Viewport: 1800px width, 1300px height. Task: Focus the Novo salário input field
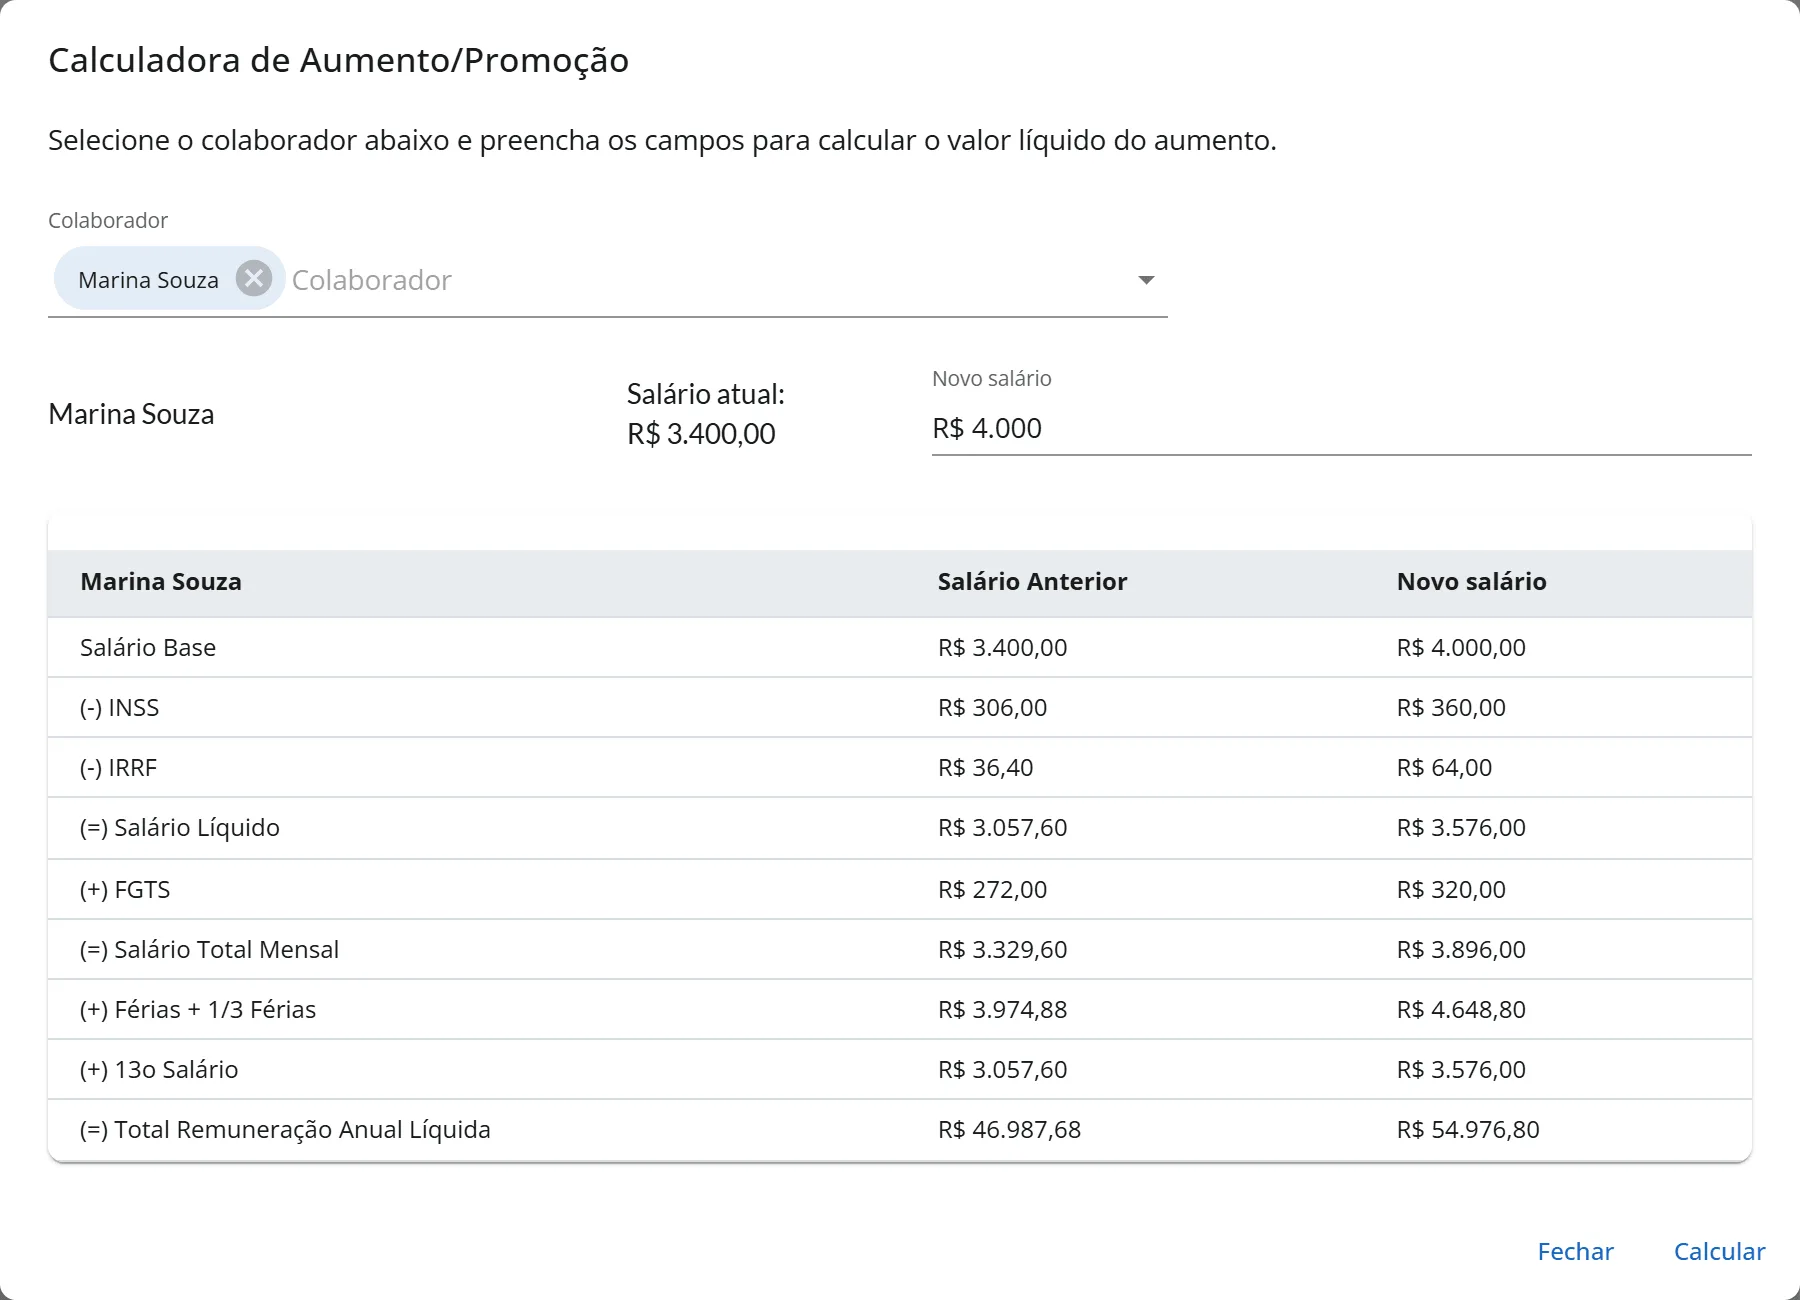coord(1341,428)
